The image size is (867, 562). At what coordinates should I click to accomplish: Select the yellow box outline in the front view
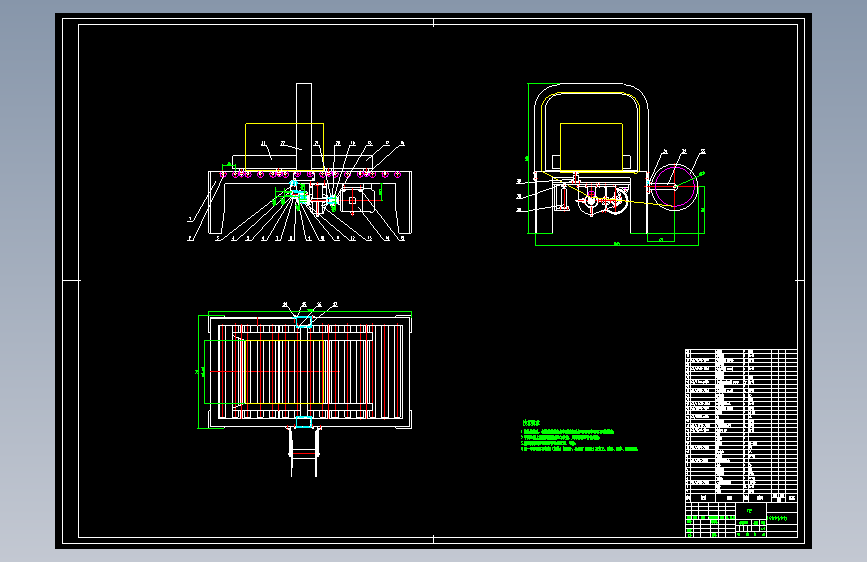pyautogui.click(x=285, y=147)
